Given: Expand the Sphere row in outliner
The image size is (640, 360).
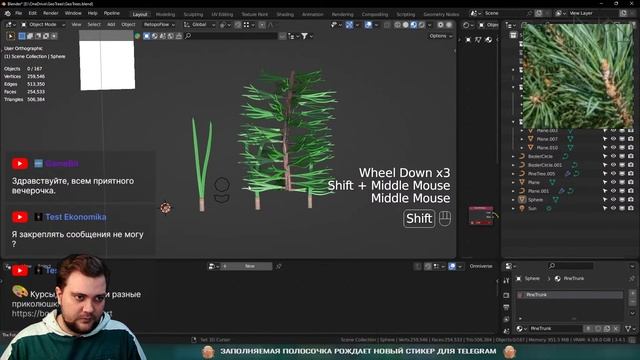Looking at the screenshot, I should pos(513,200).
